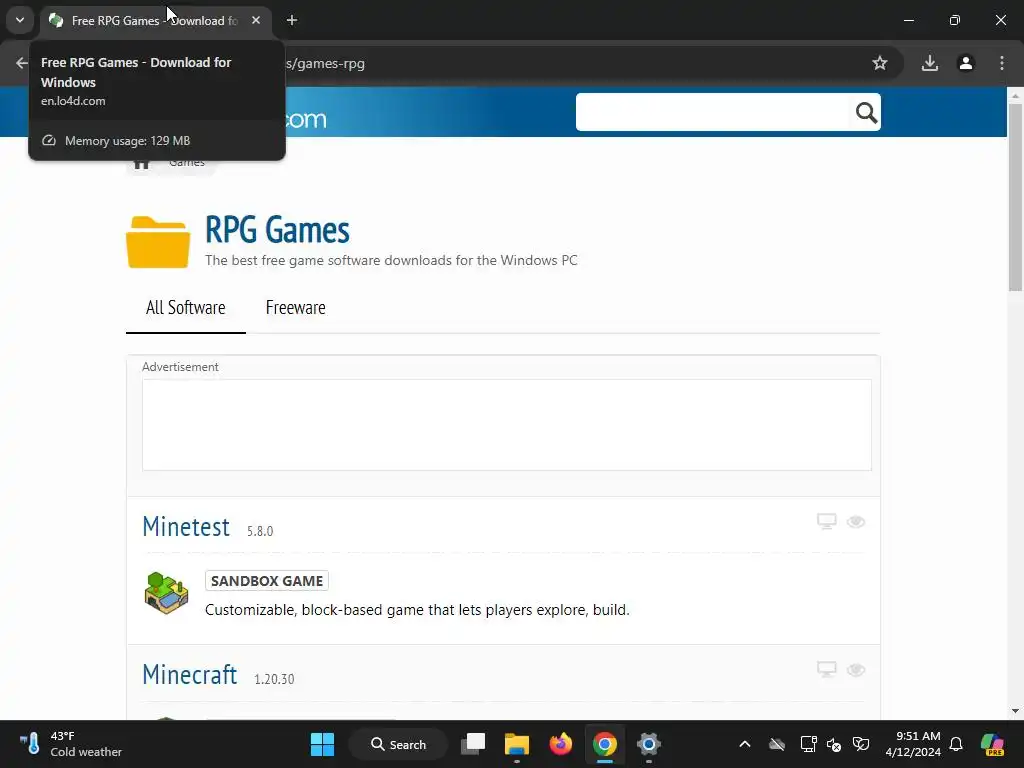Click the SANDBOX GAME tag
The height and width of the screenshot is (768, 1024).
click(x=266, y=581)
